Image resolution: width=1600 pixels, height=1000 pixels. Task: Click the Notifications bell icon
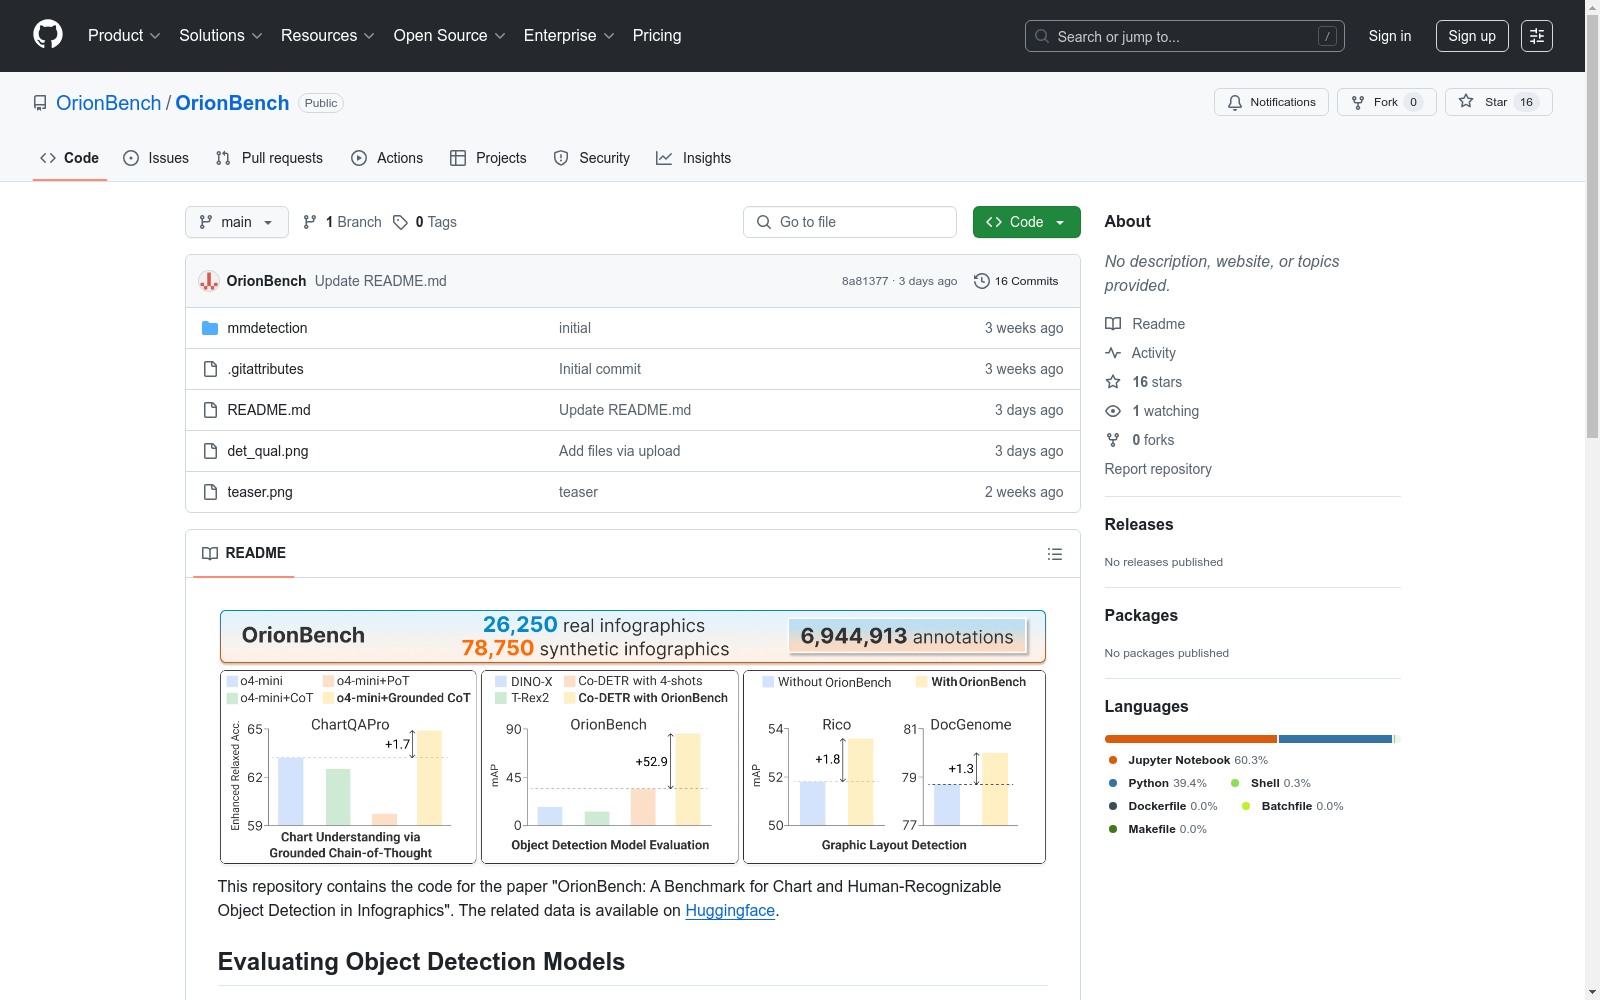(x=1235, y=102)
